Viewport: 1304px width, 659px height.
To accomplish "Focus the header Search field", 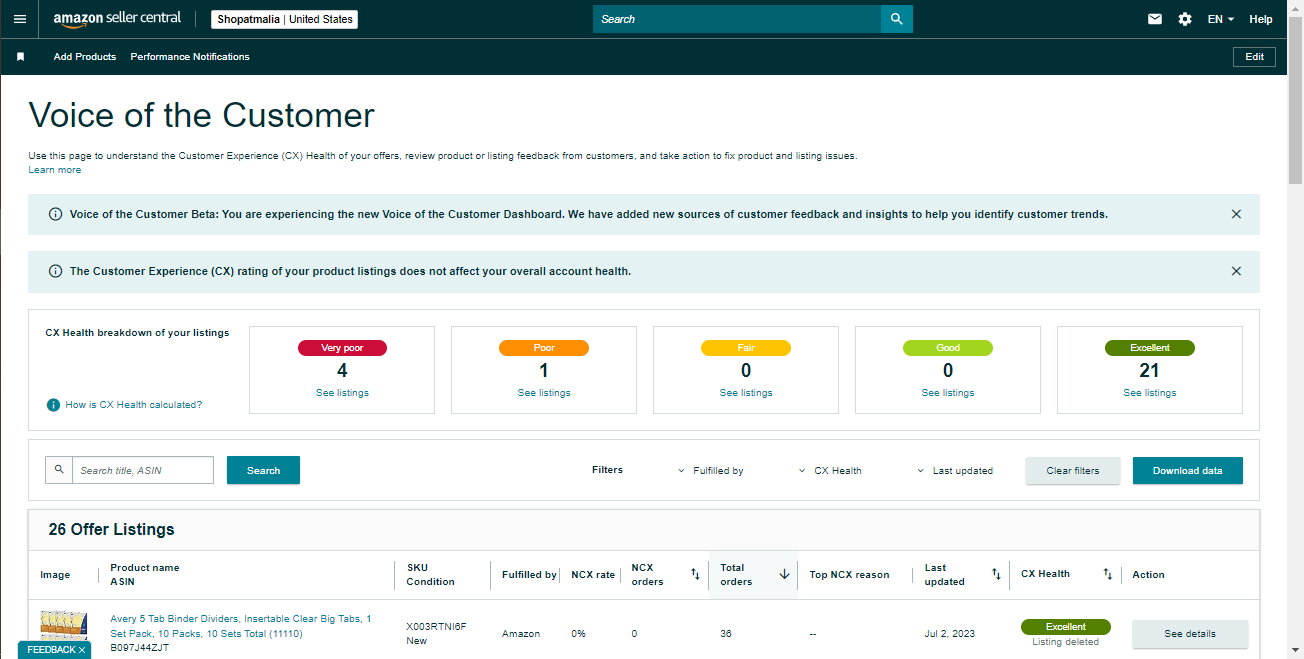I will click(737, 19).
